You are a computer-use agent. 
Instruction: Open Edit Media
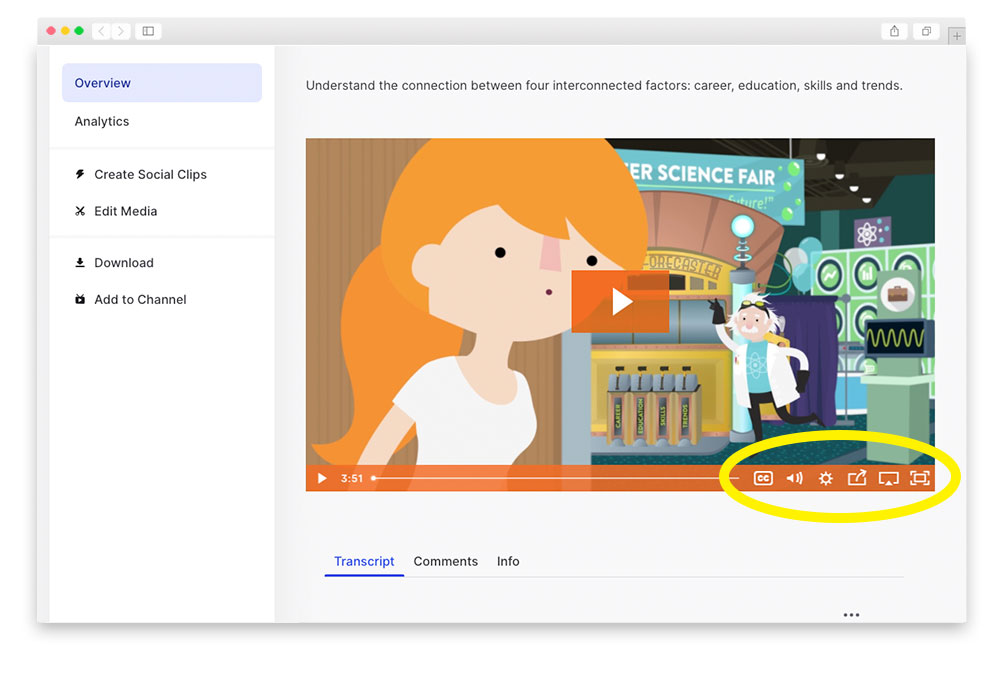(x=126, y=211)
